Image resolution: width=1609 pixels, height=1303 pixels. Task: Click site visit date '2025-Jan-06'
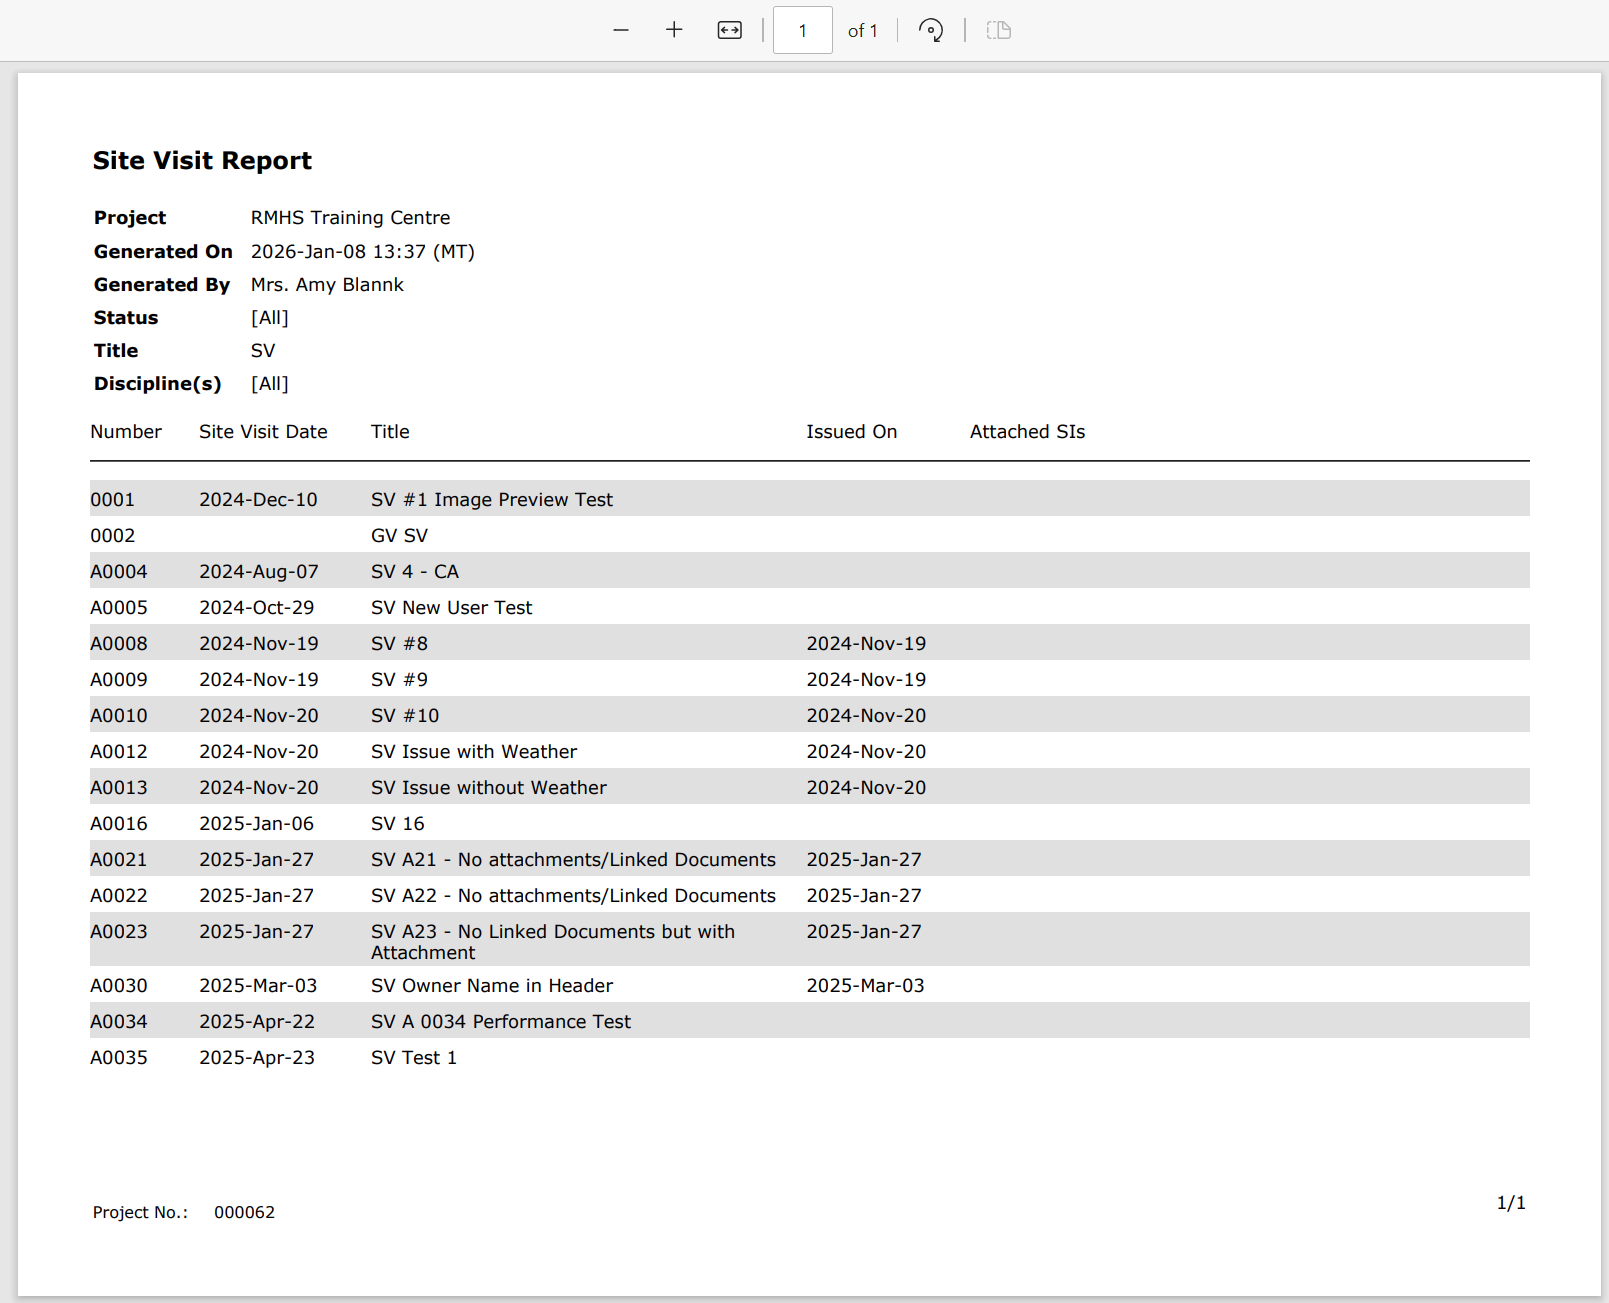point(257,824)
